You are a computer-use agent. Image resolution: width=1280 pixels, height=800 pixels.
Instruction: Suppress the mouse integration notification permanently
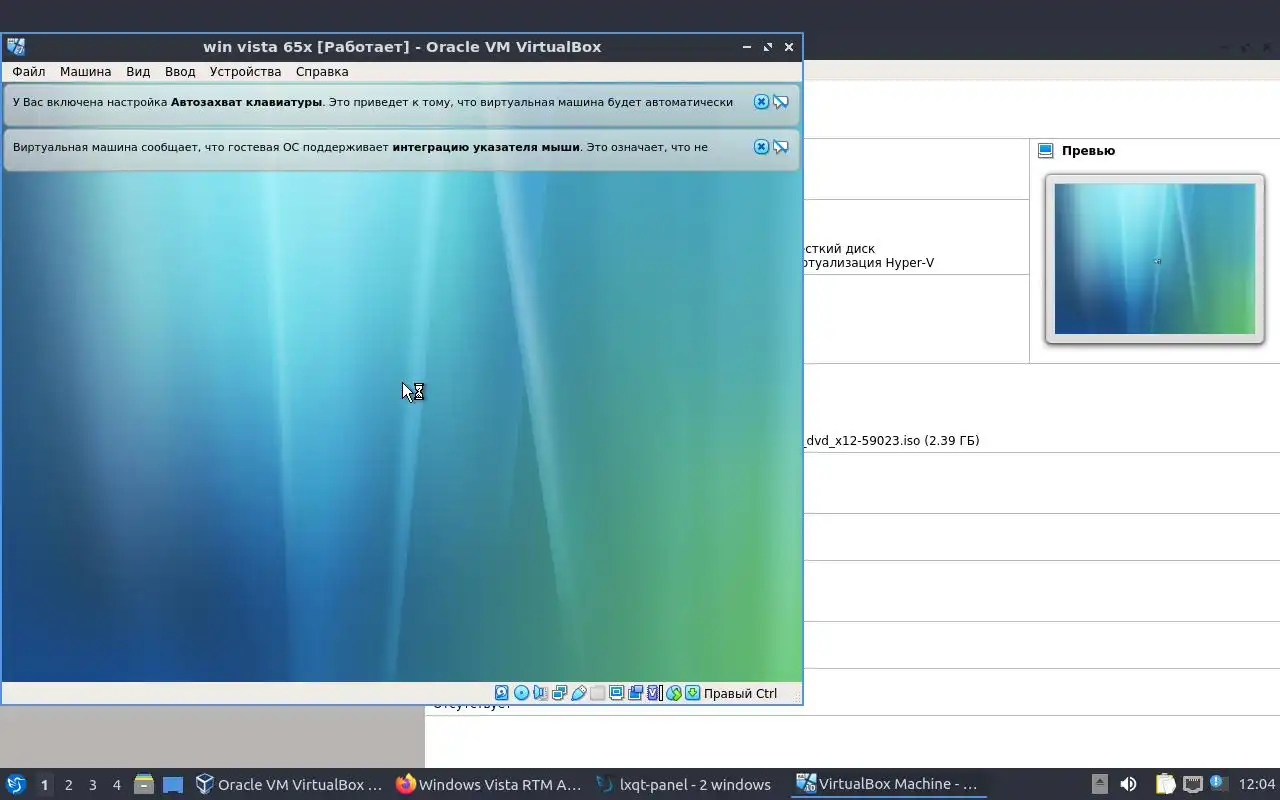click(x=781, y=147)
